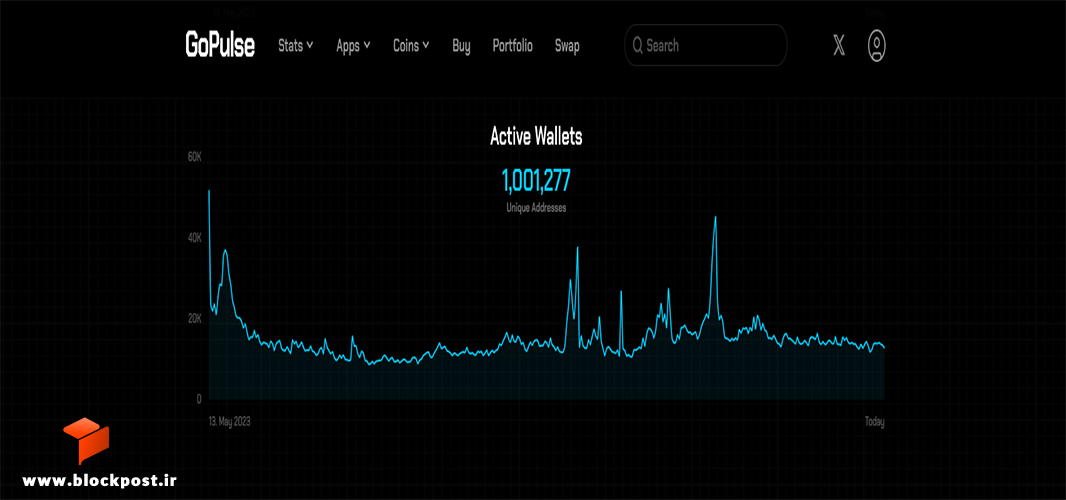Open the Coins dropdown menu

coord(411,46)
